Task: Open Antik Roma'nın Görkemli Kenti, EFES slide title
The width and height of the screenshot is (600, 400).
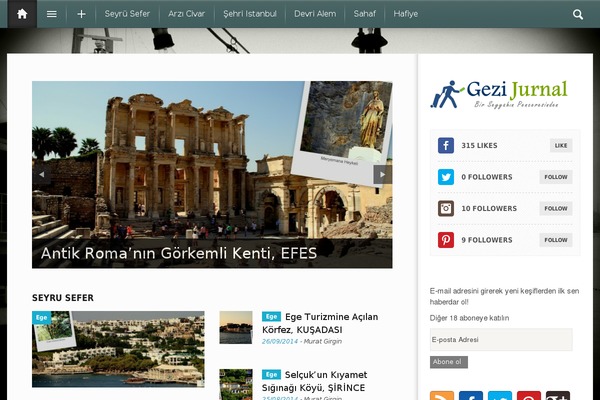Action: pyautogui.click(x=179, y=253)
